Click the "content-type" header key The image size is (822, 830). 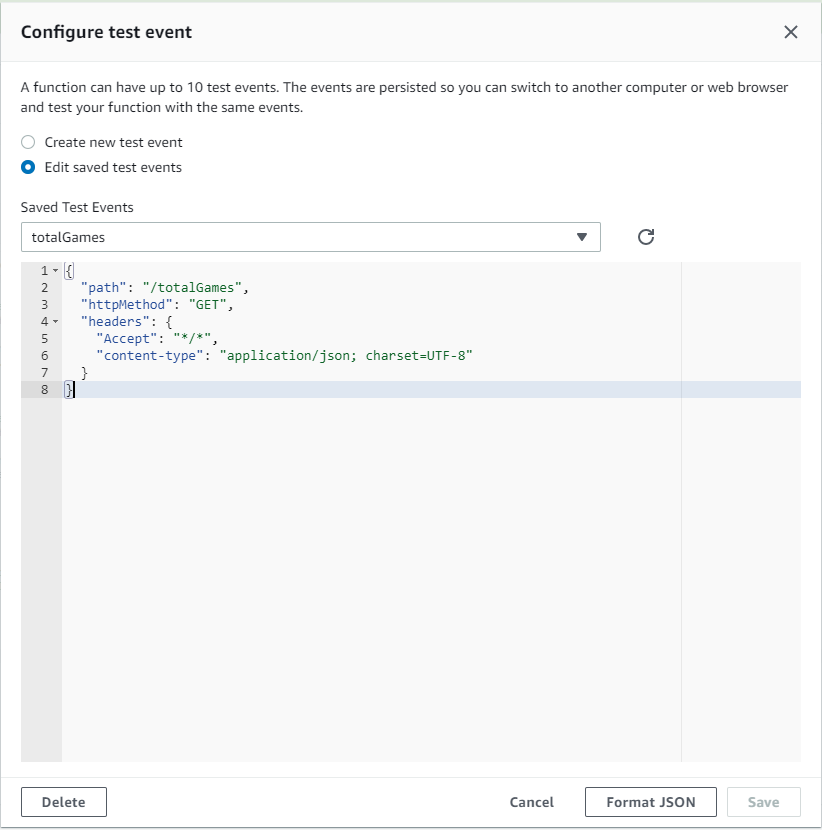coord(150,355)
